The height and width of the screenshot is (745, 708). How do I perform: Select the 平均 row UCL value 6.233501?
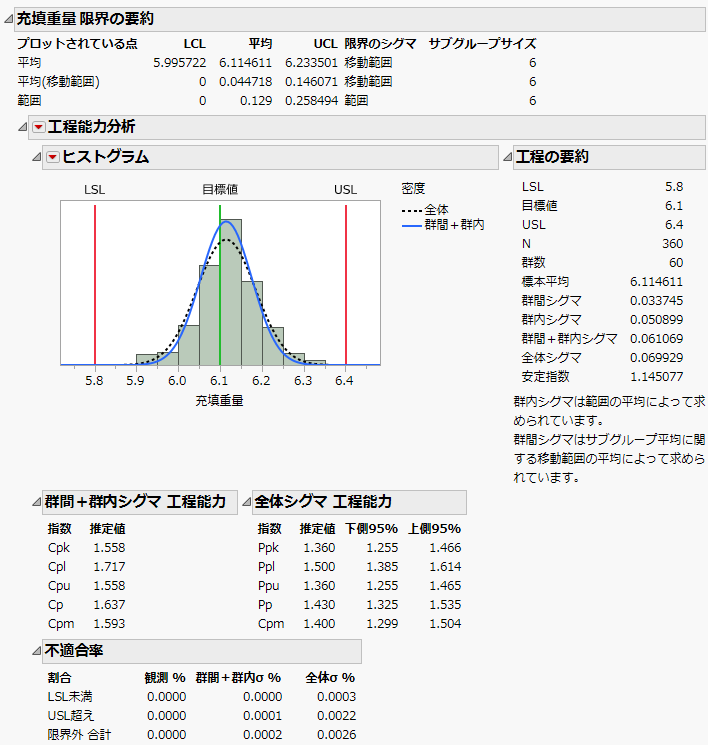tap(311, 63)
